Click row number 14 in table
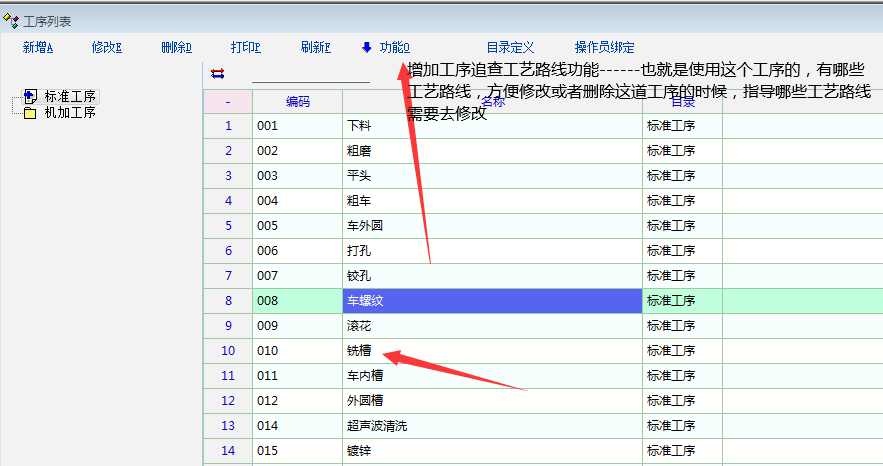The image size is (883, 466). click(x=228, y=451)
